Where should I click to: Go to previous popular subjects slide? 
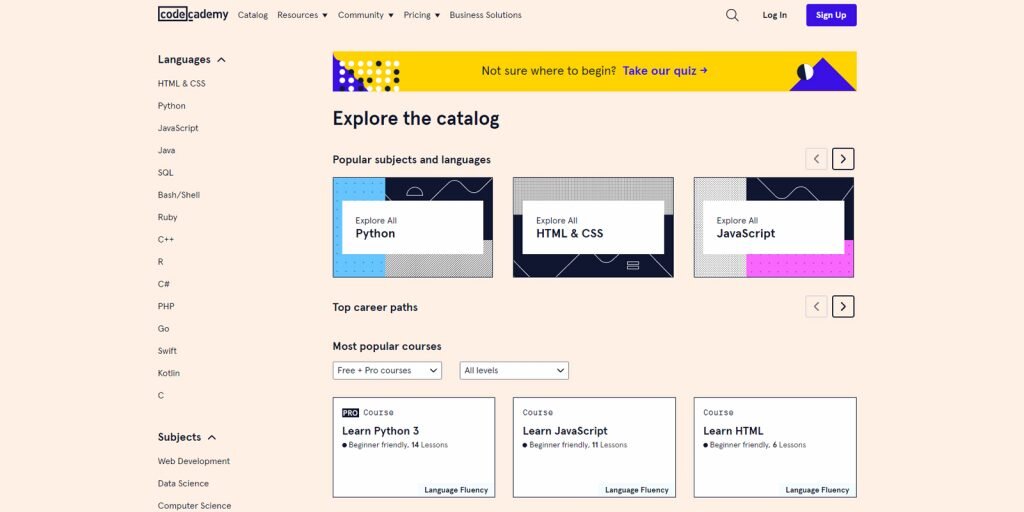click(816, 159)
